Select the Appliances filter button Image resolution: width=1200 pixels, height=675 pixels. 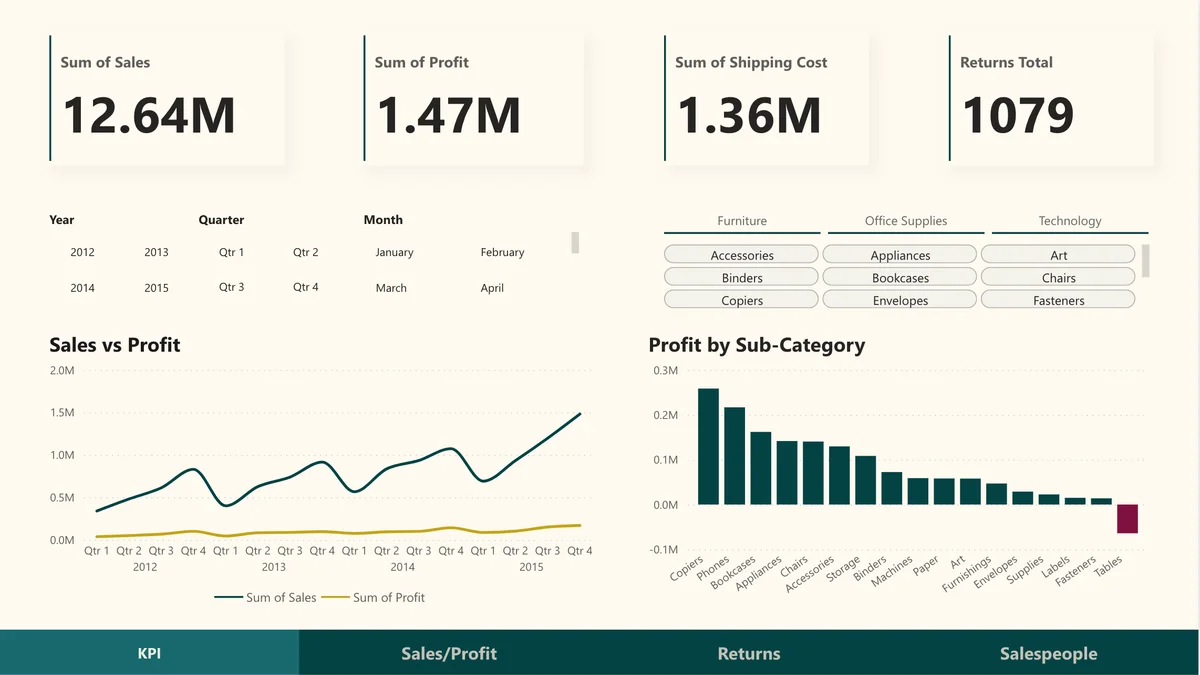pos(898,253)
